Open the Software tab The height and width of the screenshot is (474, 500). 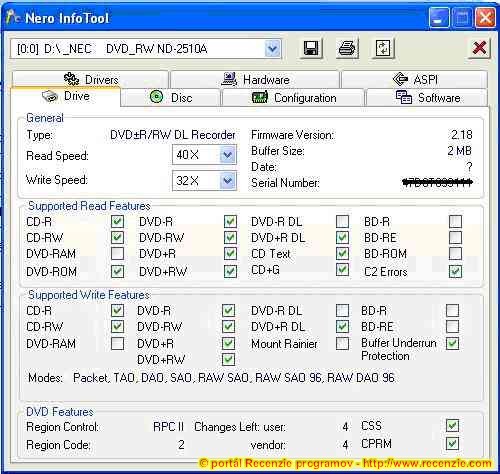[x=428, y=98]
